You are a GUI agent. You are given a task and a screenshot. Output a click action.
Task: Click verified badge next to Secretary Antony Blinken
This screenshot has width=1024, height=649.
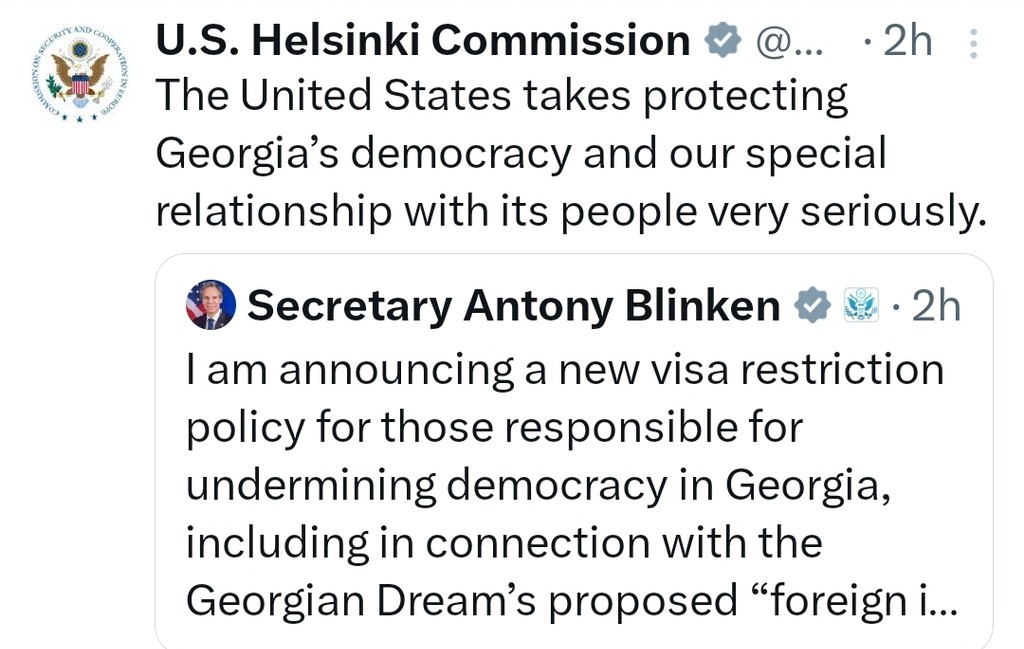(x=812, y=306)
